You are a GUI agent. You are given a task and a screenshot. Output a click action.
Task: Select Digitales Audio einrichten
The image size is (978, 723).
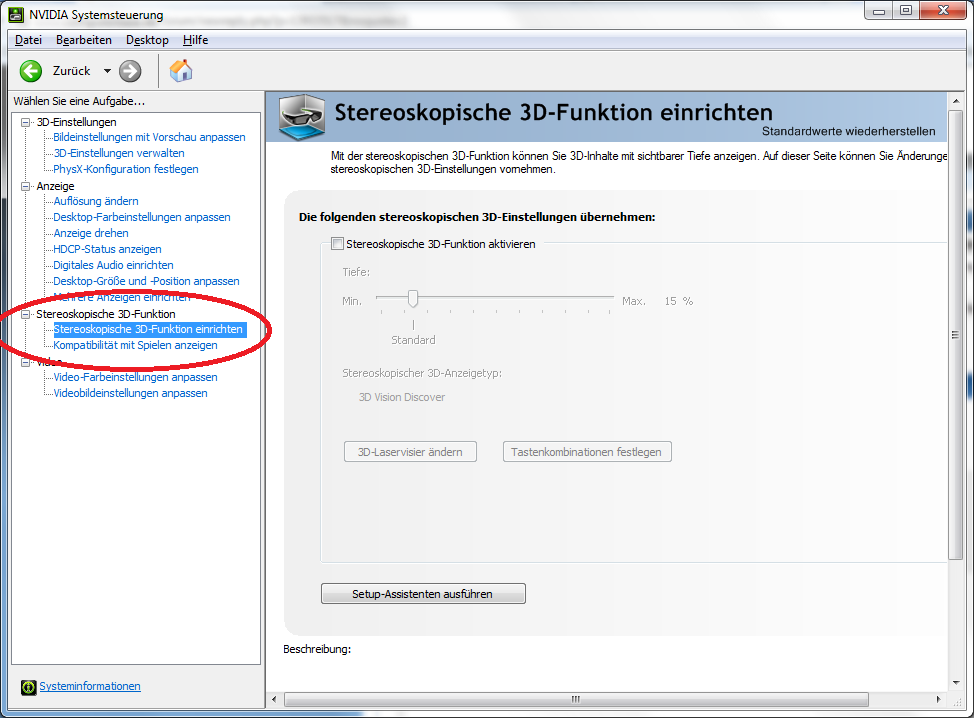(114, 266)
